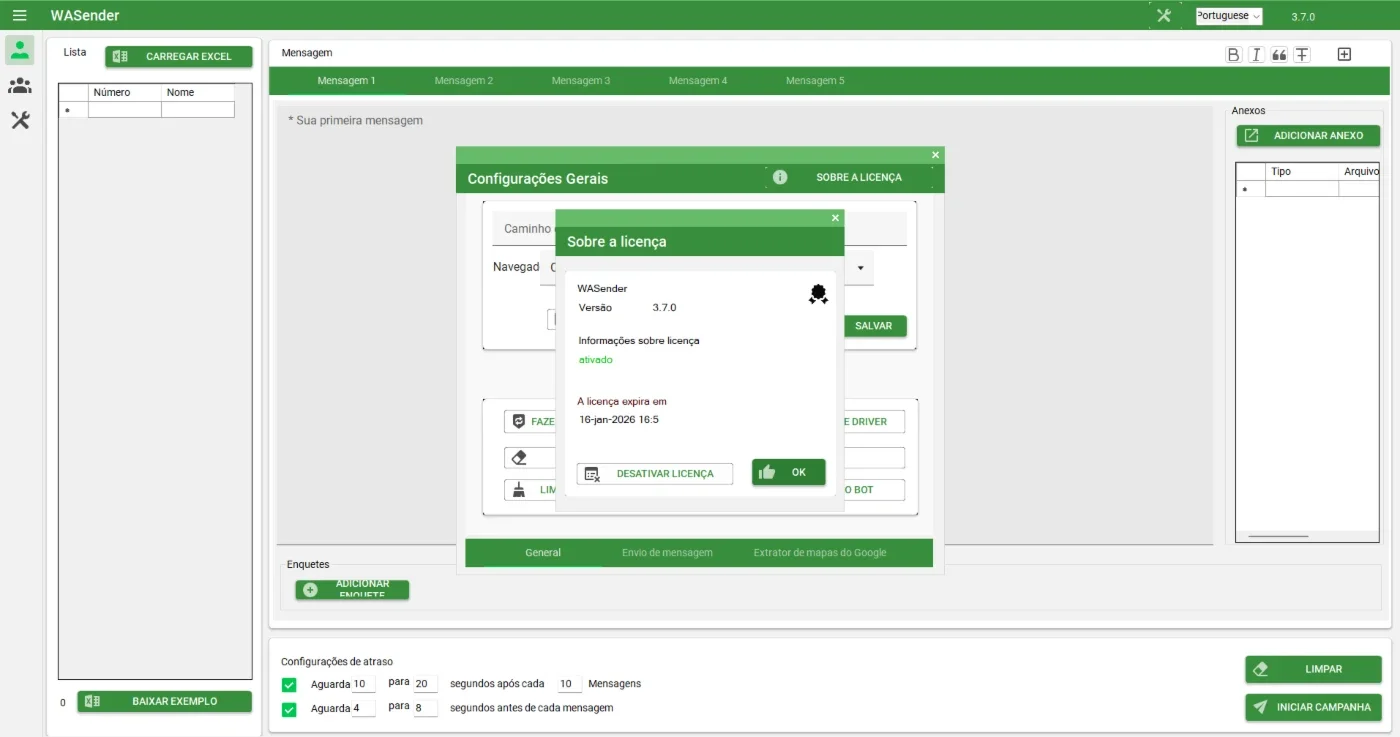Viewport: 1400px width, 737px height.
Task: Click the OK button
Action: tap(789, 472)
